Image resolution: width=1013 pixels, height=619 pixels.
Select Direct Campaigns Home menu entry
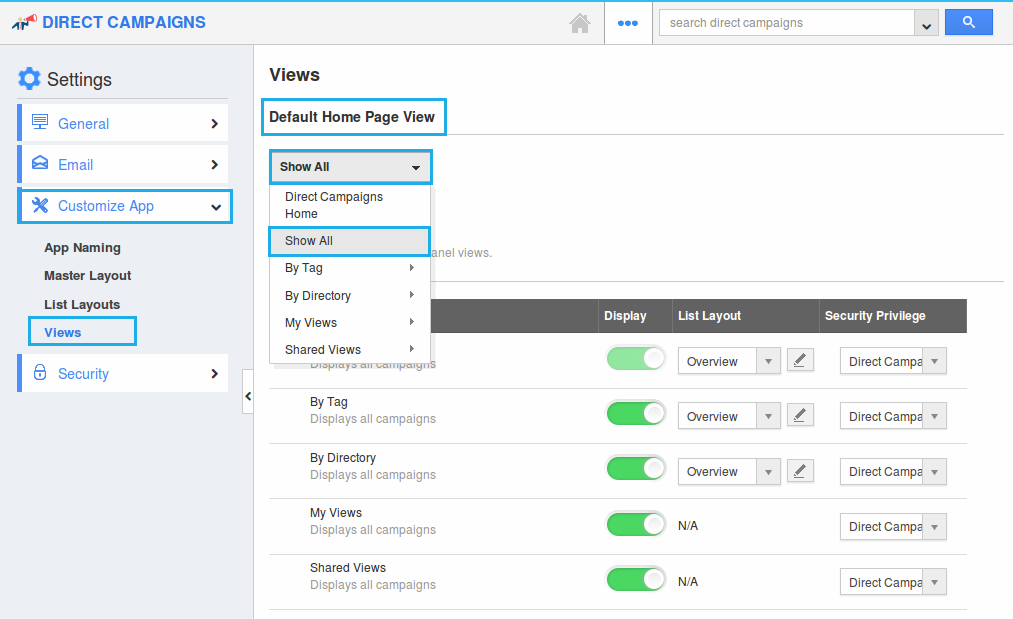coord(333,205)
